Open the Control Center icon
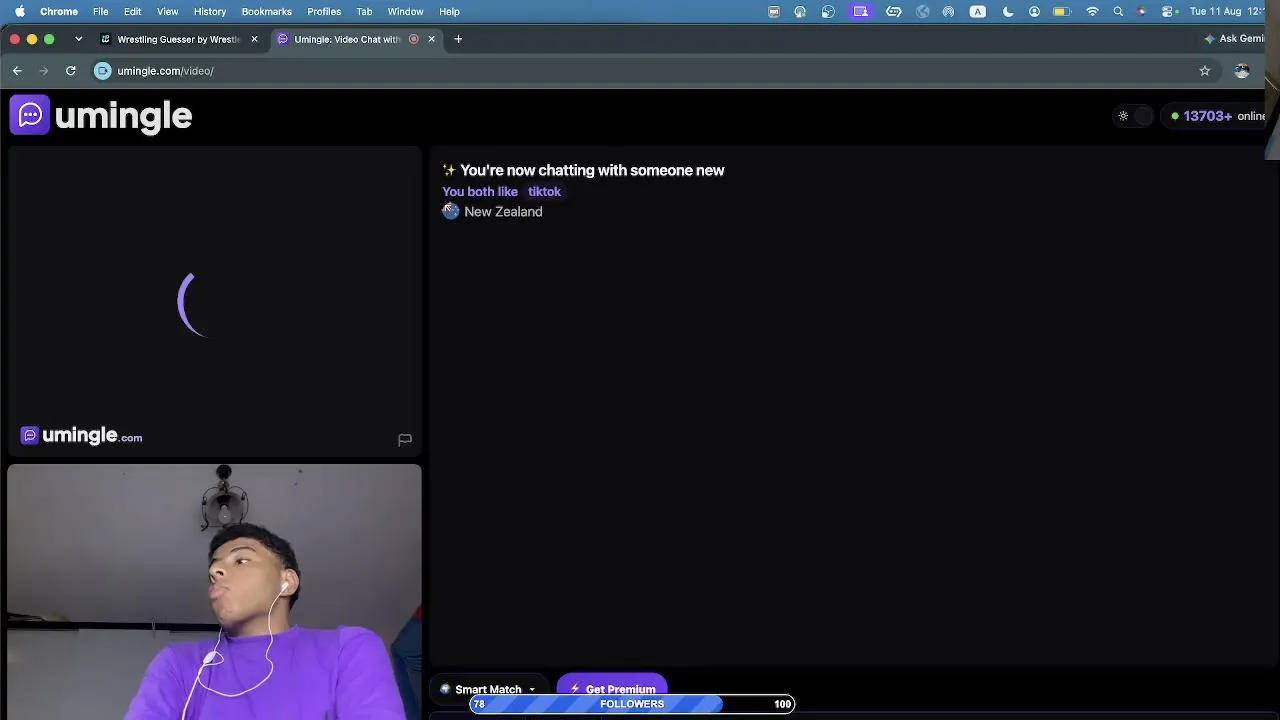 point(1168,11)
